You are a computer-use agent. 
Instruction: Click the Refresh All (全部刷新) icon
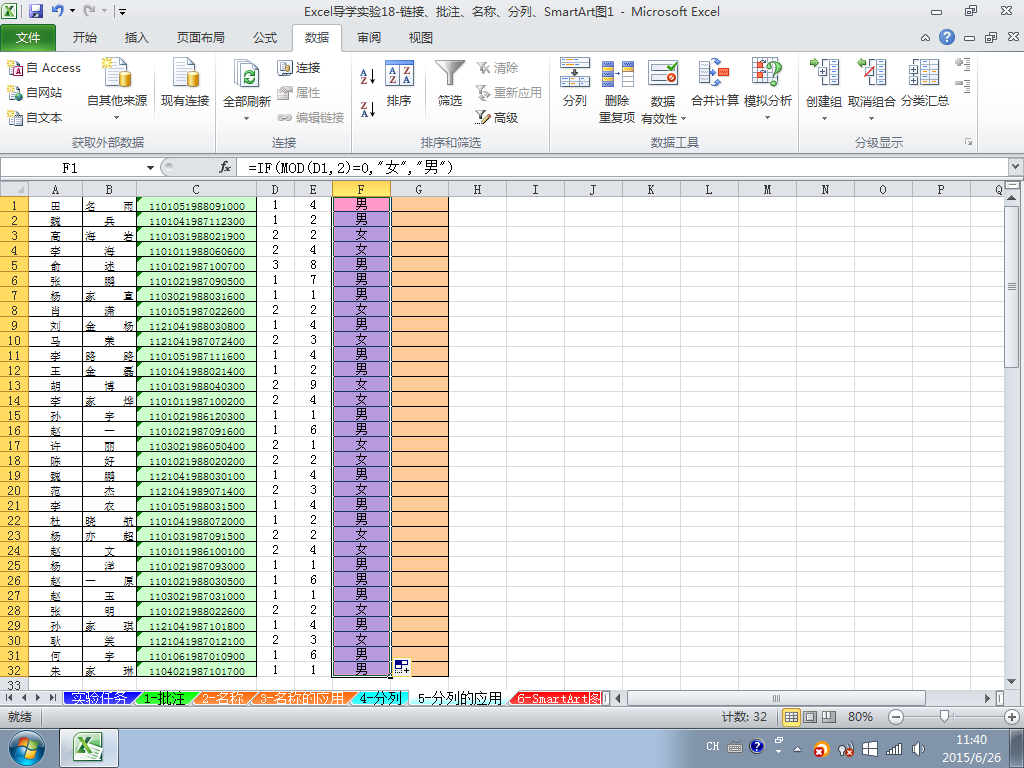pos(247,74)
